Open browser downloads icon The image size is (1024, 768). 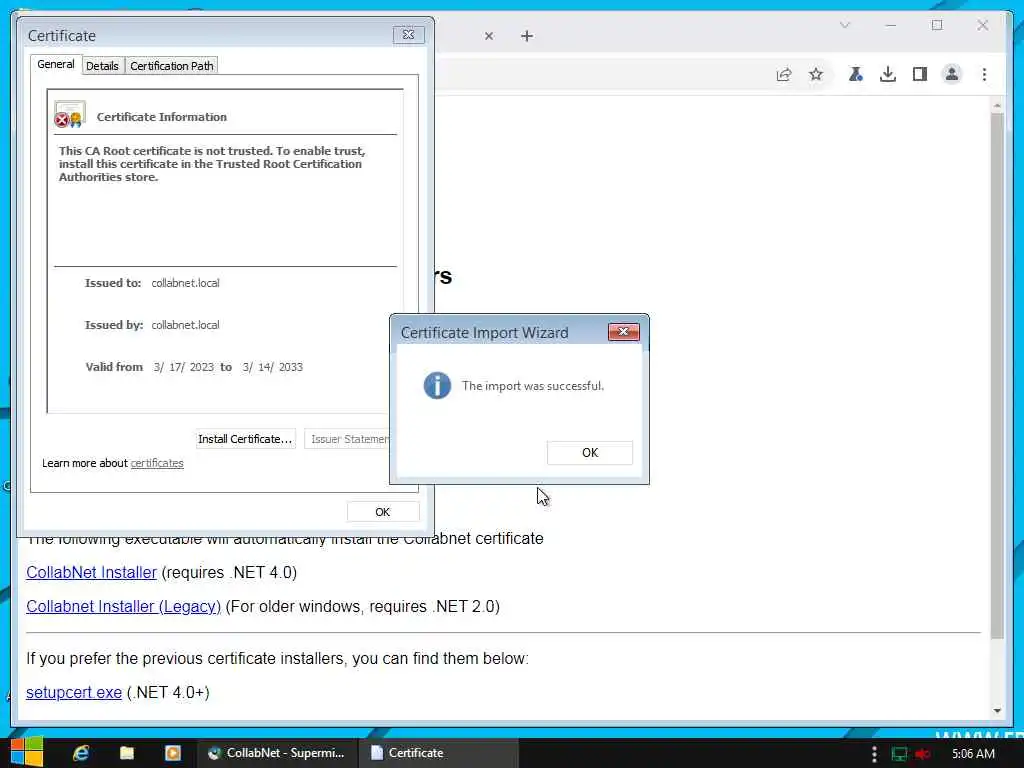click(888, 74)
